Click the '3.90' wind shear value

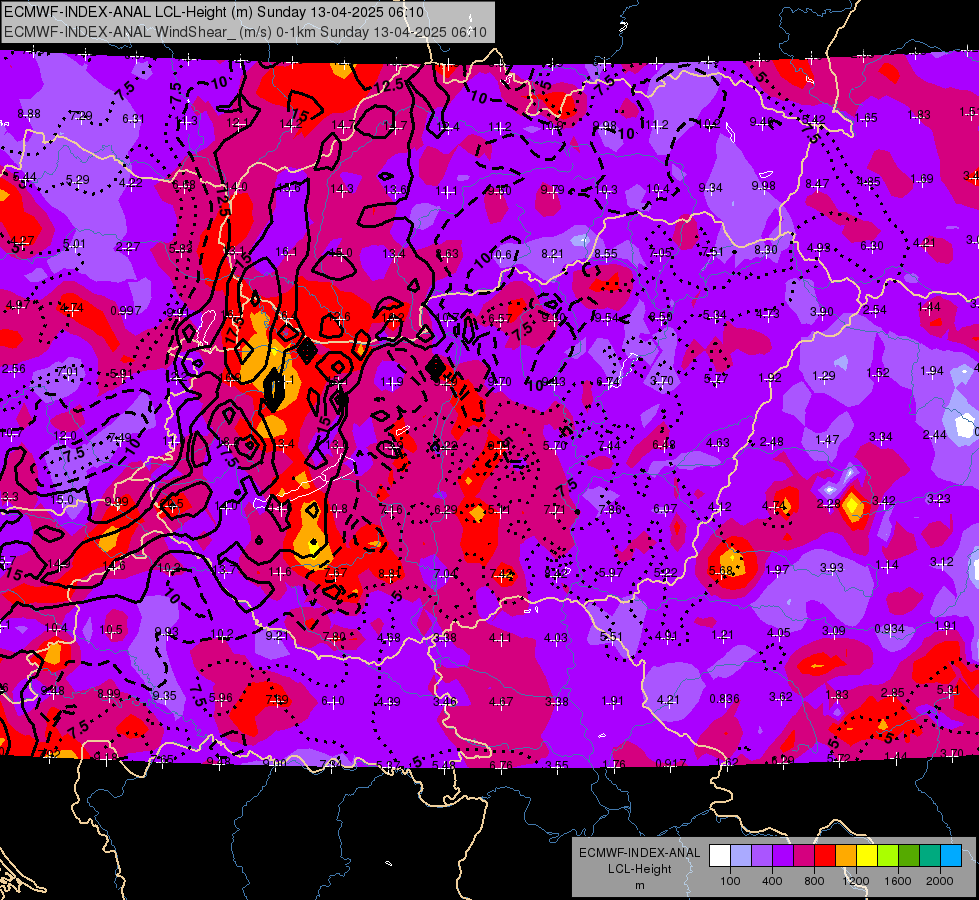click(821, 312)
